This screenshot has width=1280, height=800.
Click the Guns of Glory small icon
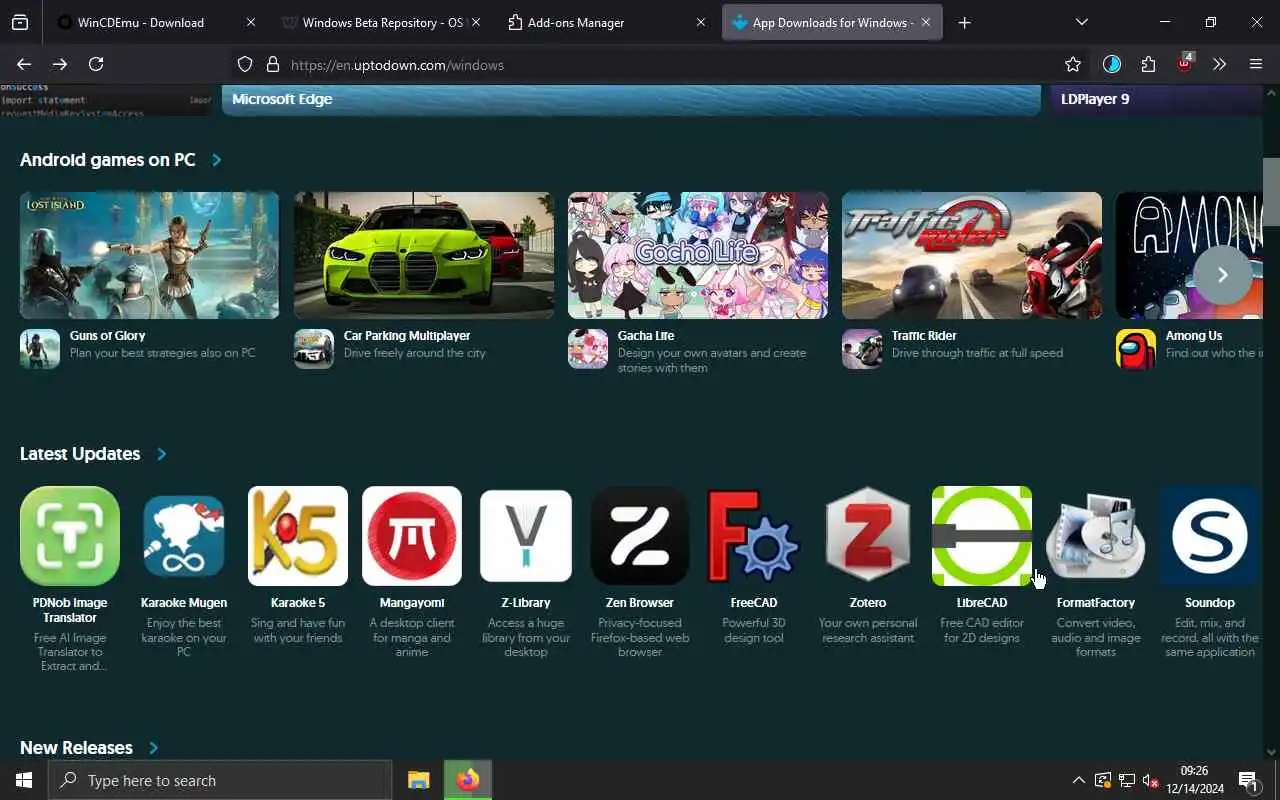pos(40,349)
